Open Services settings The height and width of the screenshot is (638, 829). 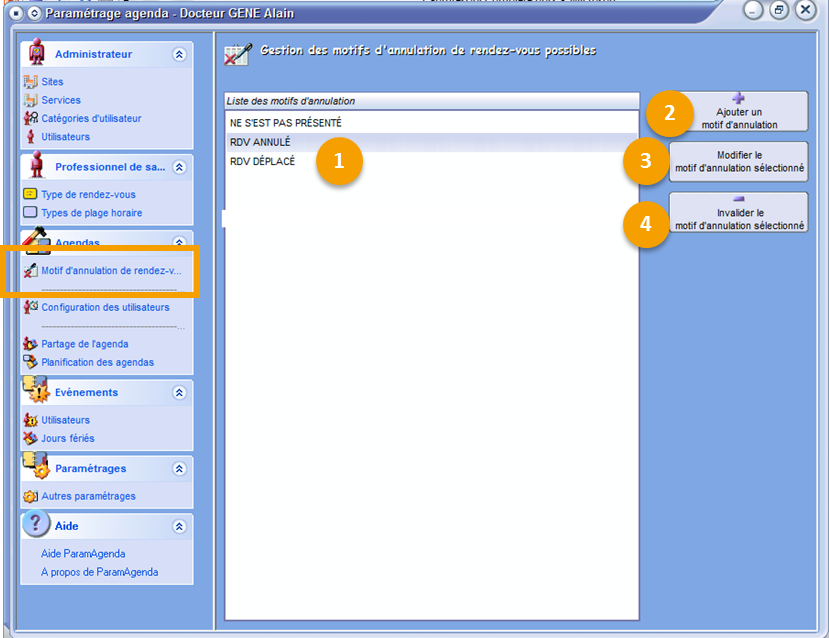tap(61, 100)
